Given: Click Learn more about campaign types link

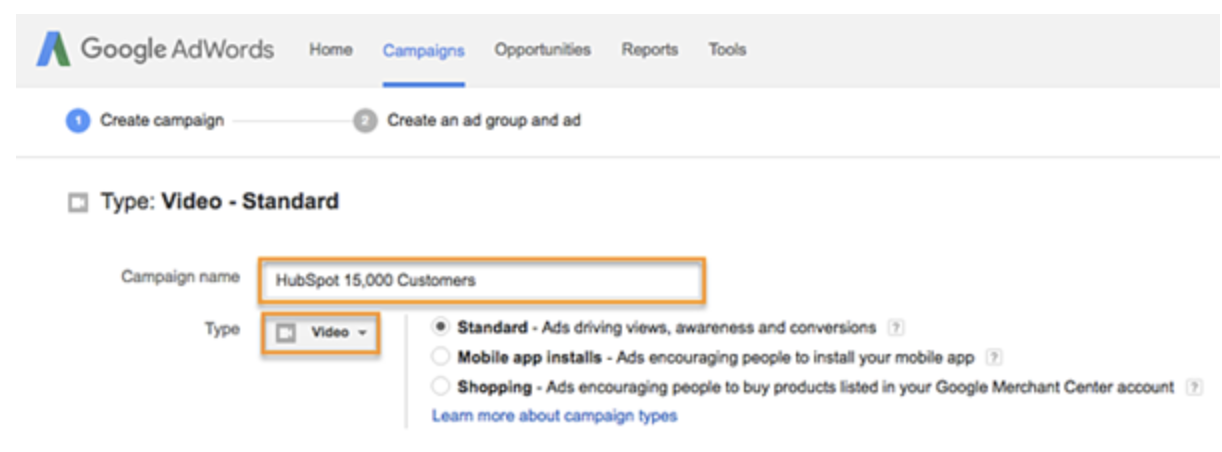Looking at the screenshot, I should point(554,416).
